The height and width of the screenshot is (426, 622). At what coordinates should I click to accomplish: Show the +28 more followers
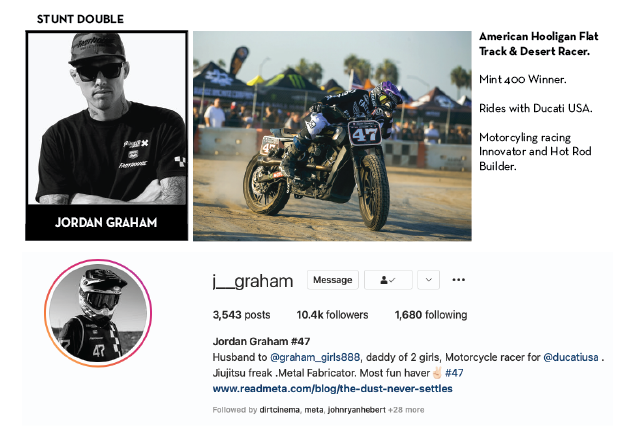(406, 410)
